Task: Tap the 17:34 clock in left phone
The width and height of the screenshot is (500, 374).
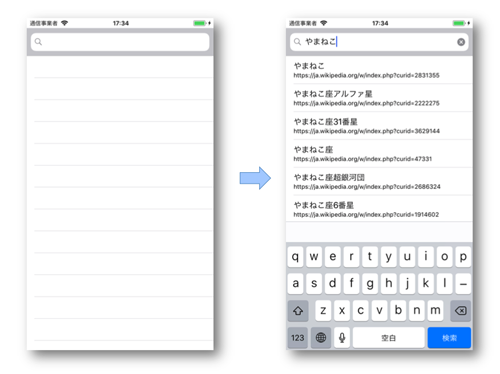Action: click(x=121, y=23)
